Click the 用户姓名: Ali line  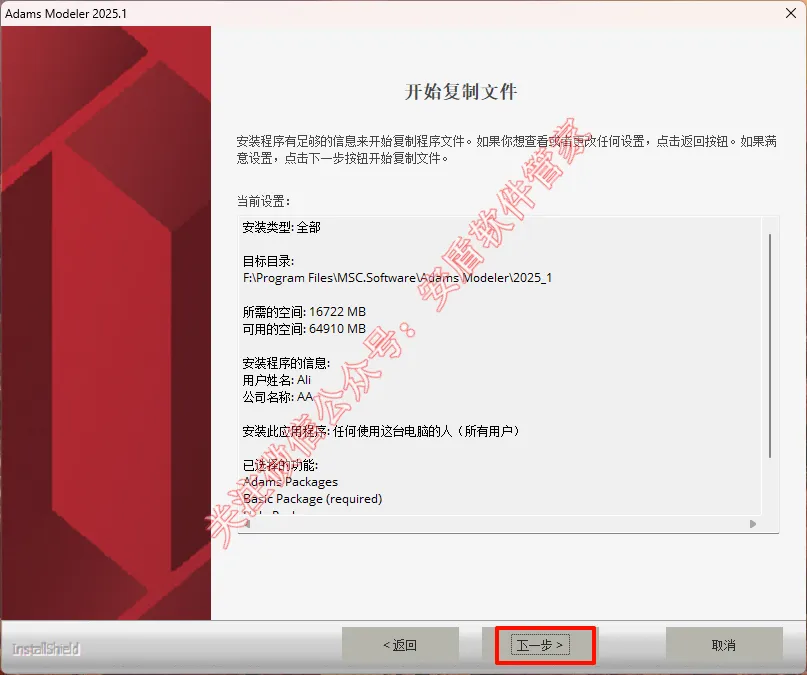coord(277,380)
